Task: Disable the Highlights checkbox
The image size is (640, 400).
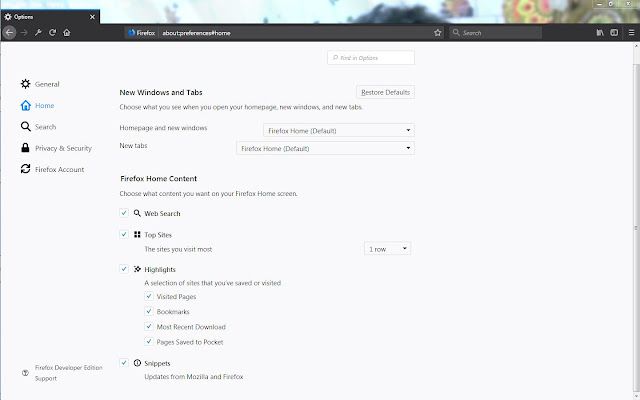Action: (124, 269)
